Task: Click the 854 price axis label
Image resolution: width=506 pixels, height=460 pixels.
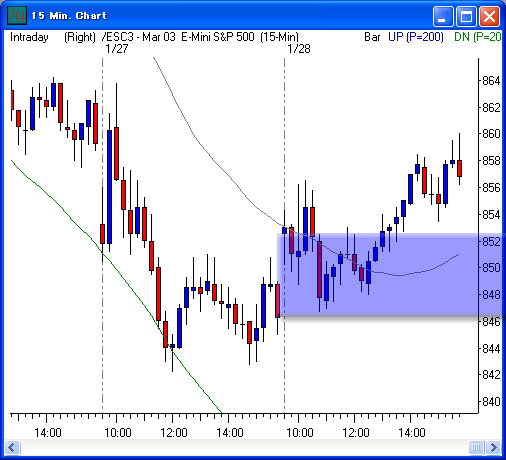Action: point(491,214)
